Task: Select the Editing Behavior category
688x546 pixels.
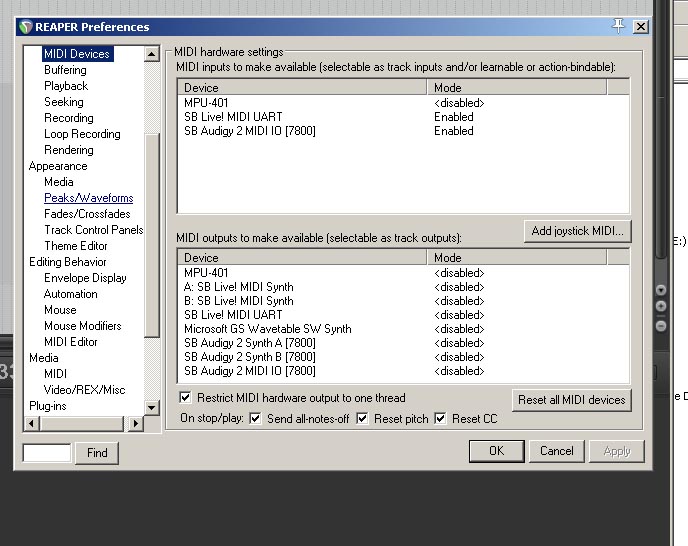Action: point(68,262)
